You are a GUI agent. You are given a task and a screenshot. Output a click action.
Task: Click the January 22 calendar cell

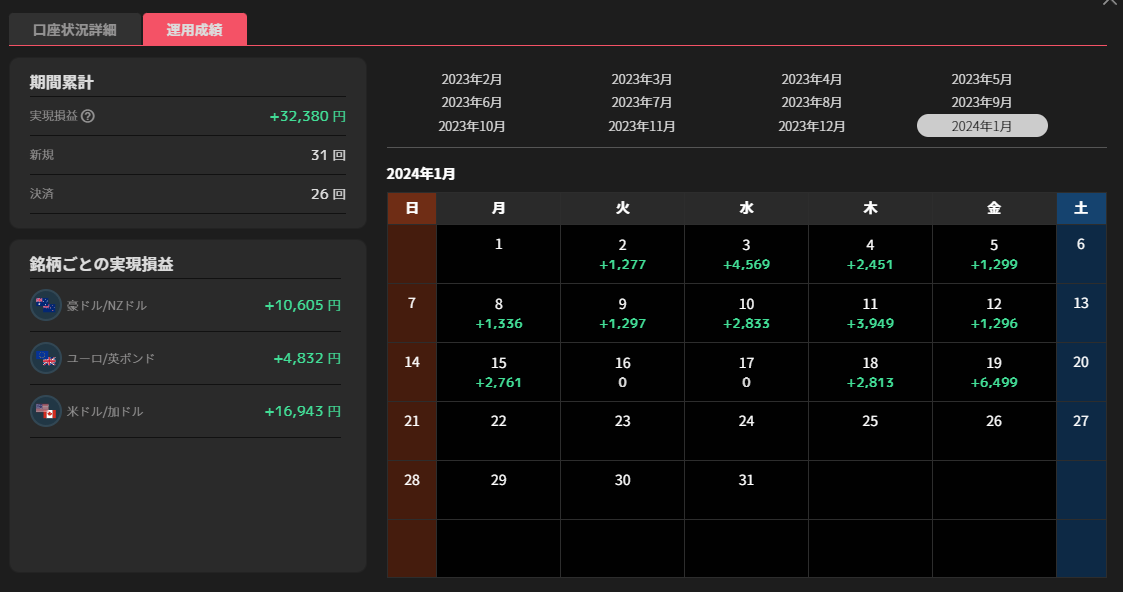[x=498, y=431]
